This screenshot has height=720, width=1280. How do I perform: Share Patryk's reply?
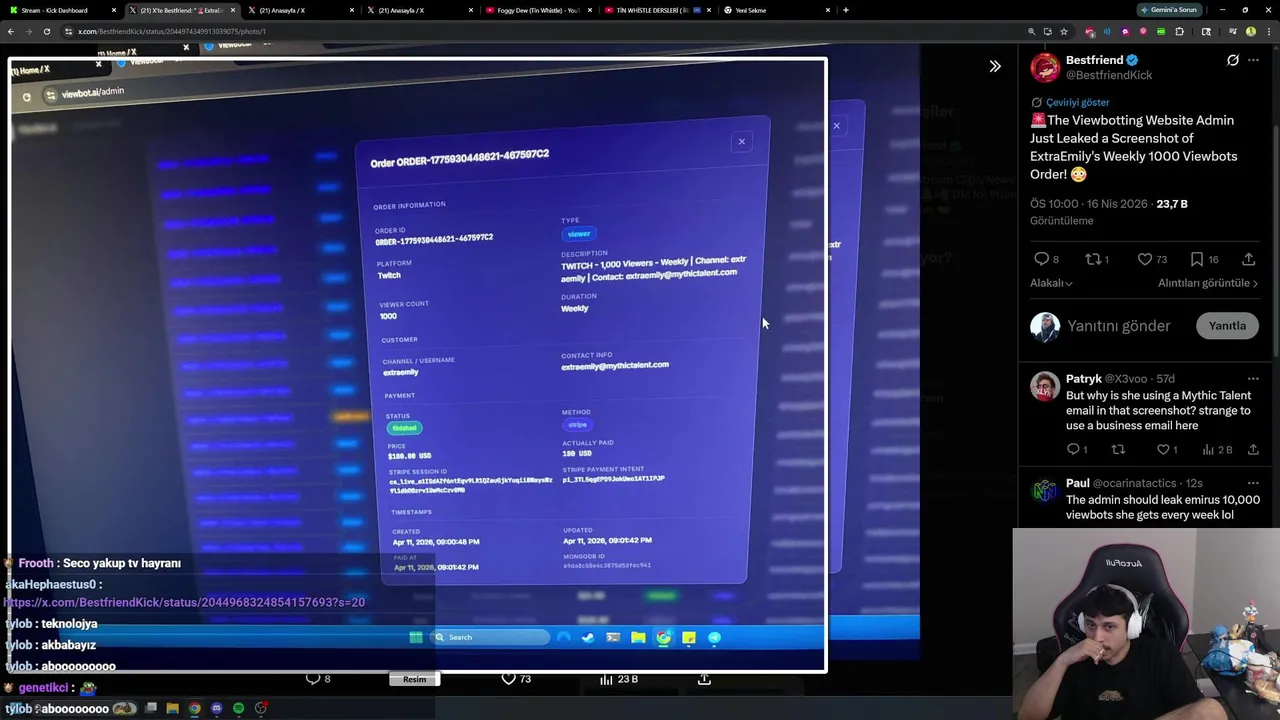[1253, 450]
